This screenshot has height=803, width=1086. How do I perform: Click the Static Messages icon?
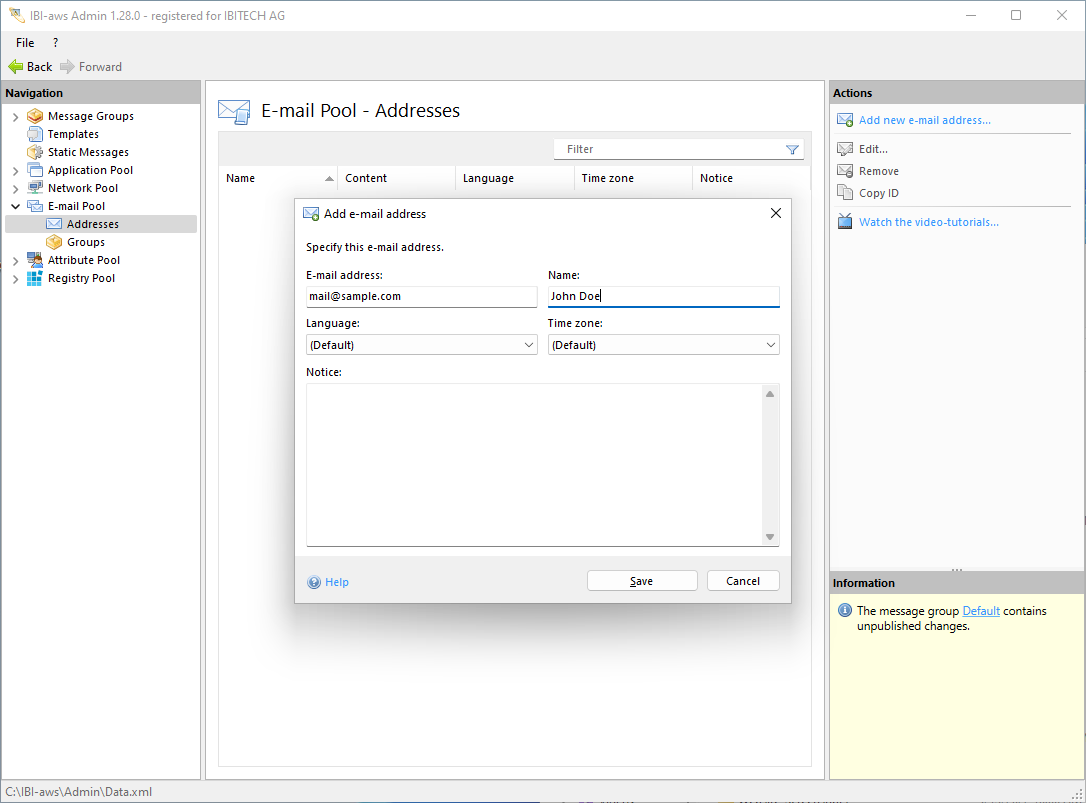point(35,152)
